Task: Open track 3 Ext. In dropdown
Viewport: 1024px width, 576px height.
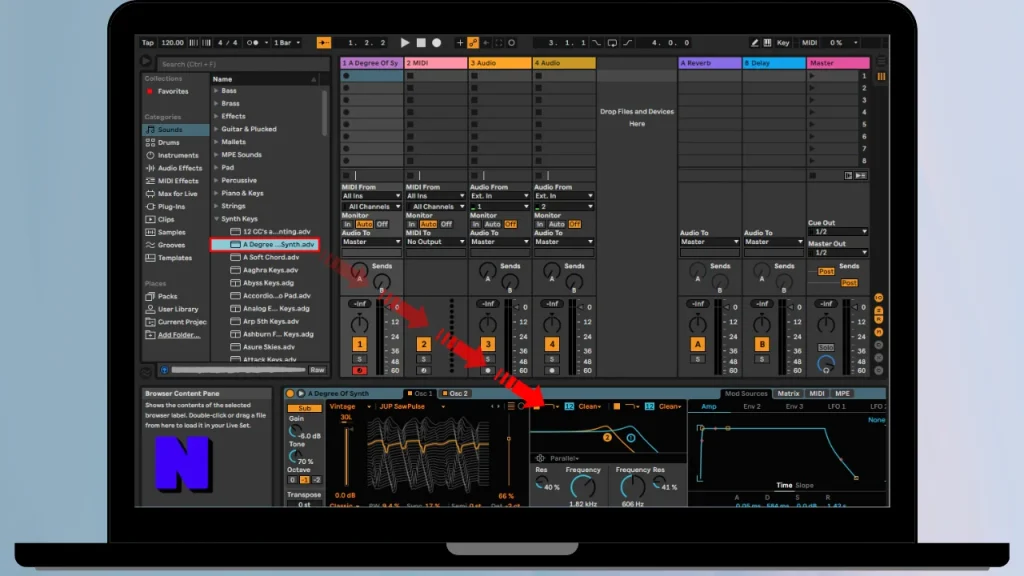Action: coord(500,196)
